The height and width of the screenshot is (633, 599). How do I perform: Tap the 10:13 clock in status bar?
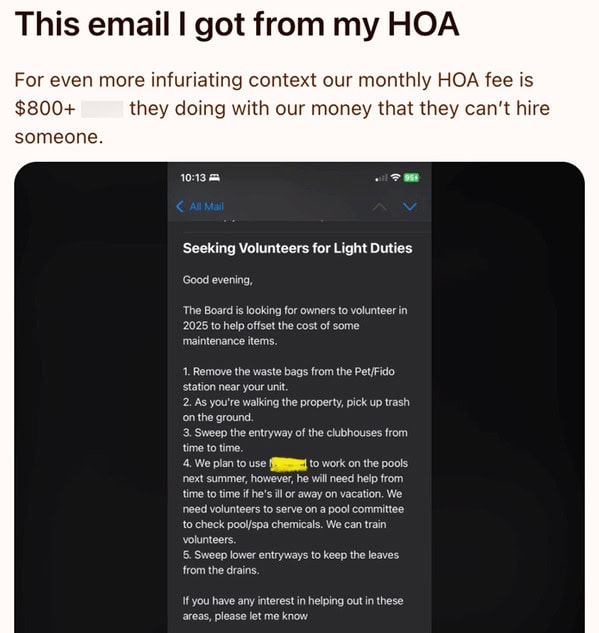193,178
